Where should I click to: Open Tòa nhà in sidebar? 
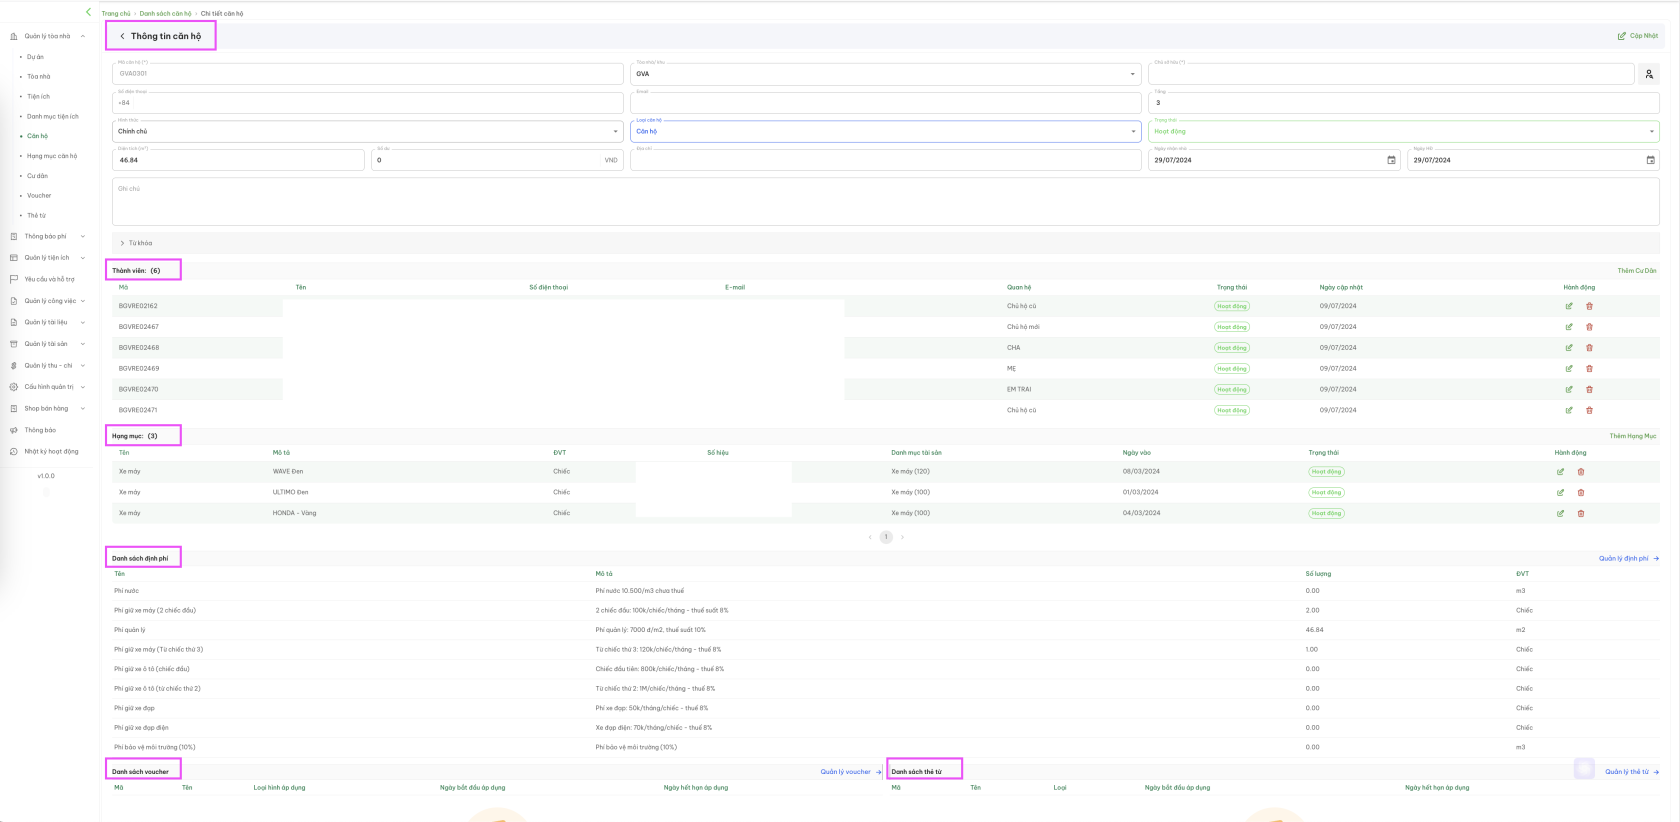tap(38, 77)
